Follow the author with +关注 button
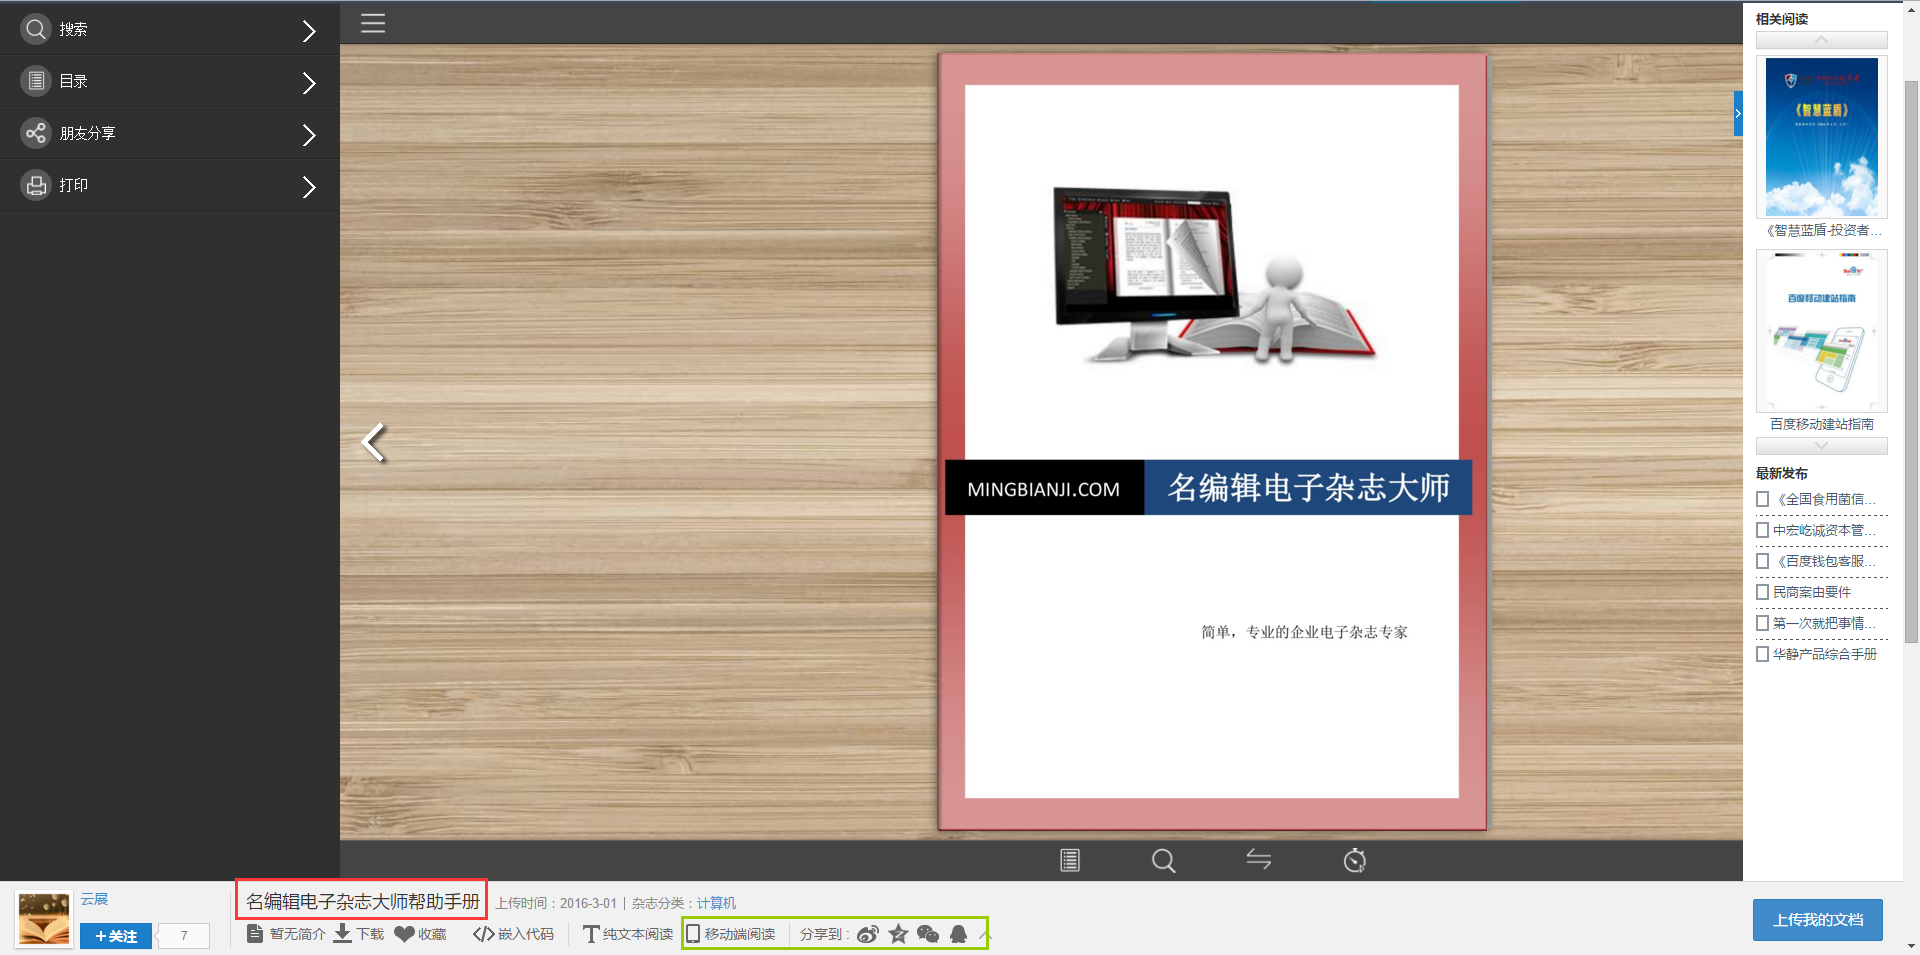This screenshot has width=1920, height=955. coord(116,936)
